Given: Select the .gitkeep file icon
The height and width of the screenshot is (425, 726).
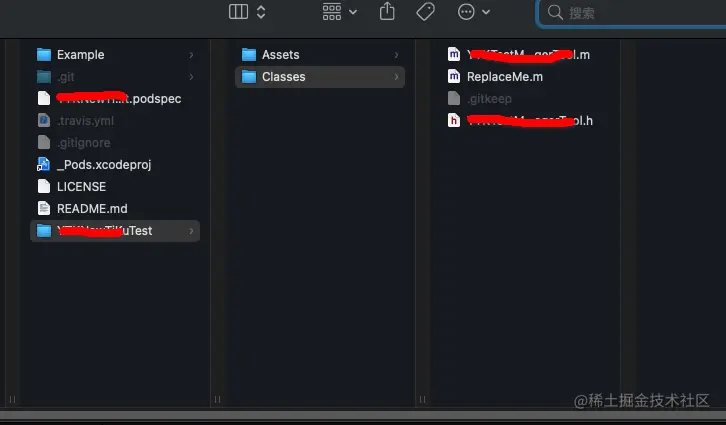Looking at the screenshot, I should [x=454, y=98].
